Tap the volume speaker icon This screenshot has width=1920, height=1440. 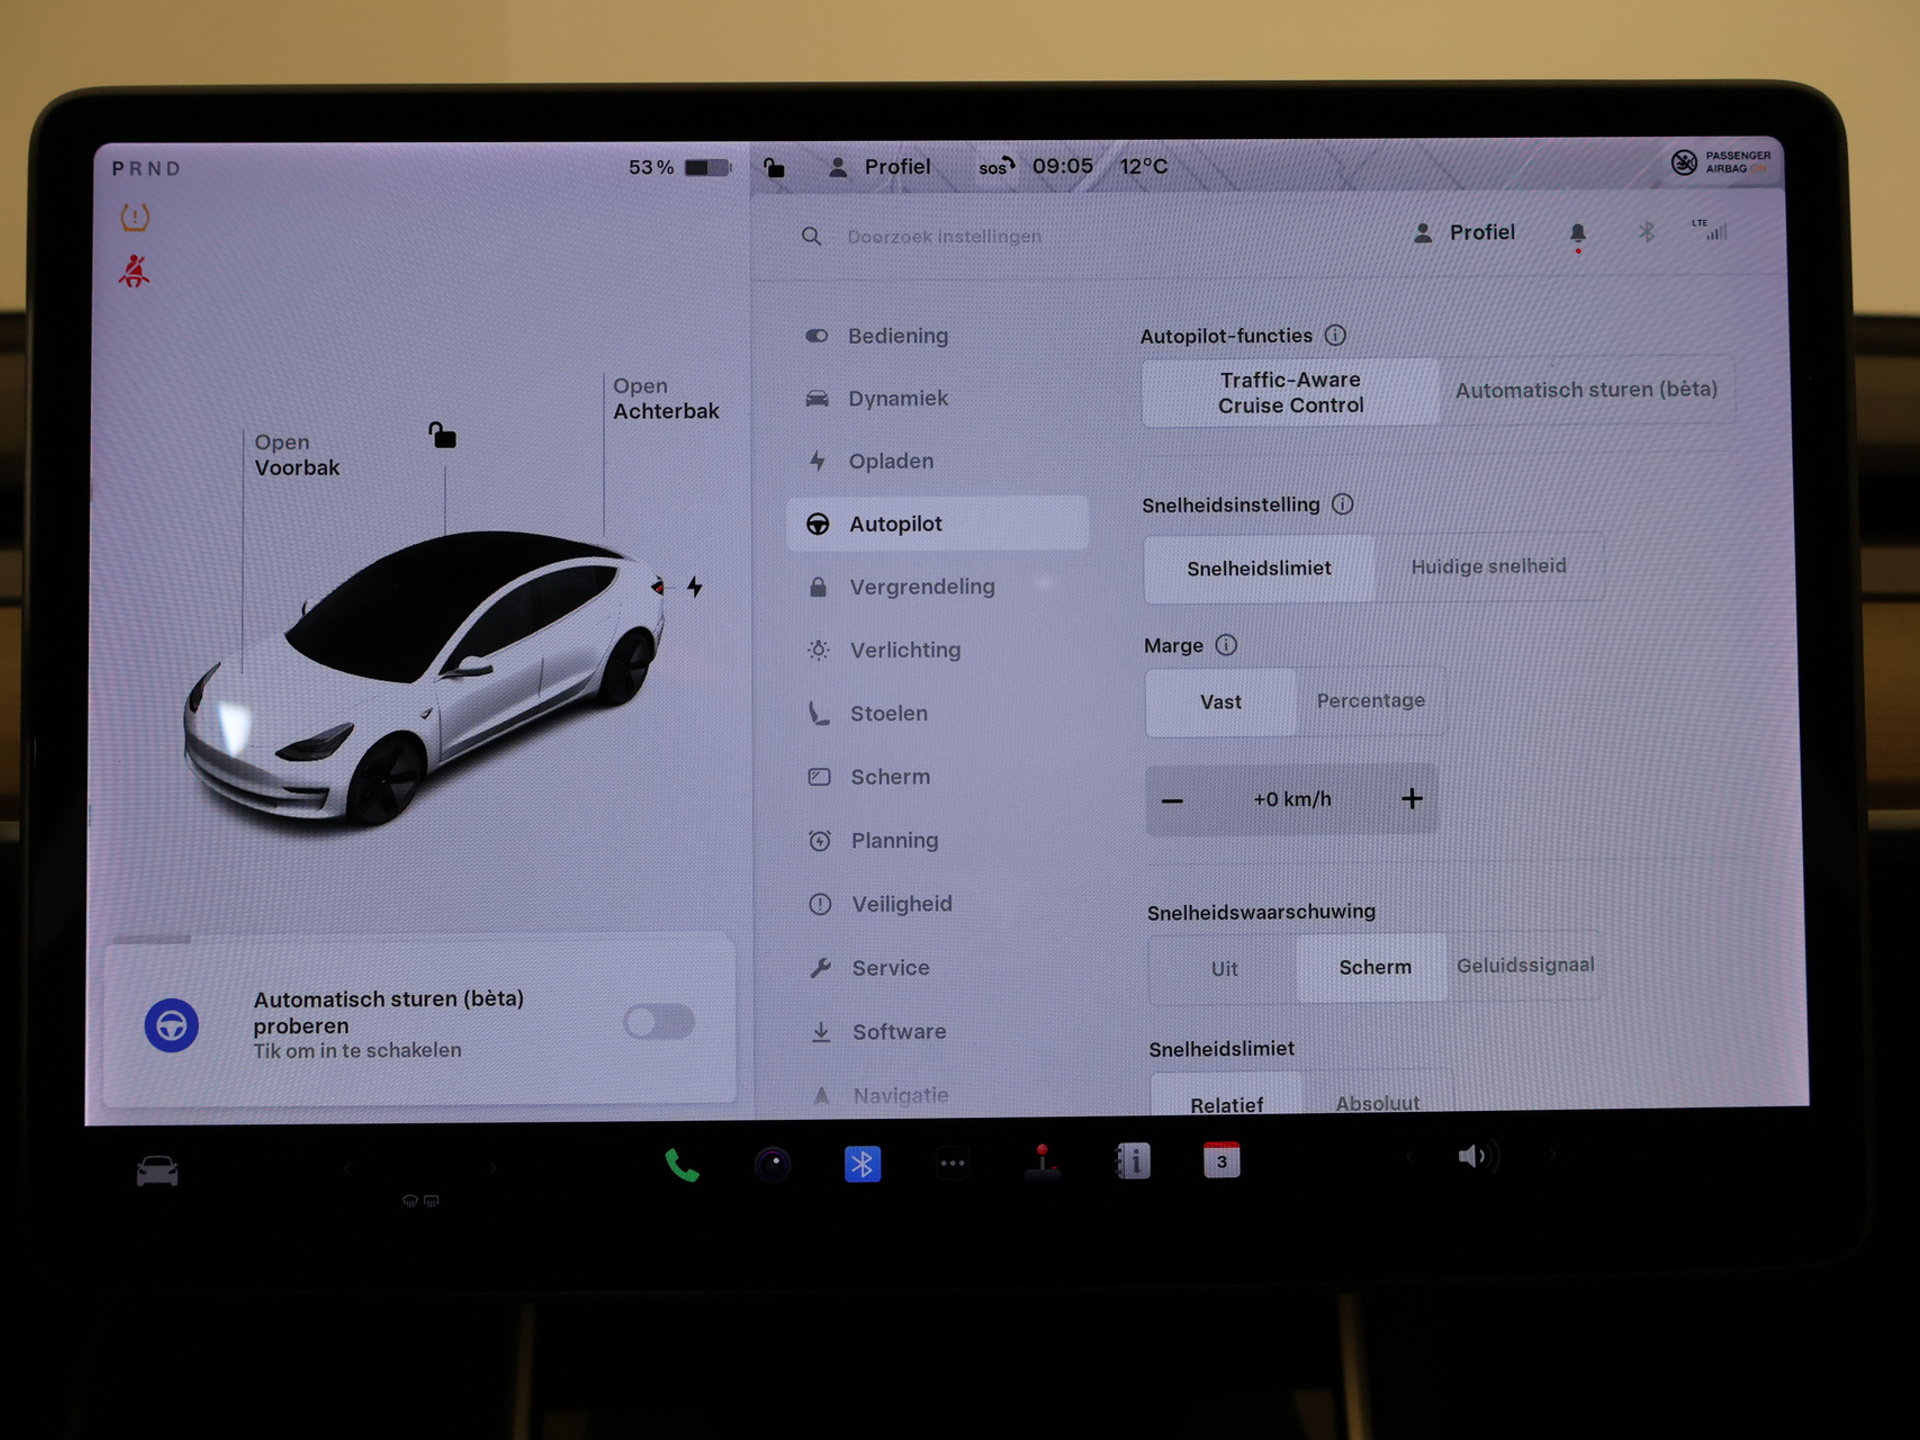1473,1157
